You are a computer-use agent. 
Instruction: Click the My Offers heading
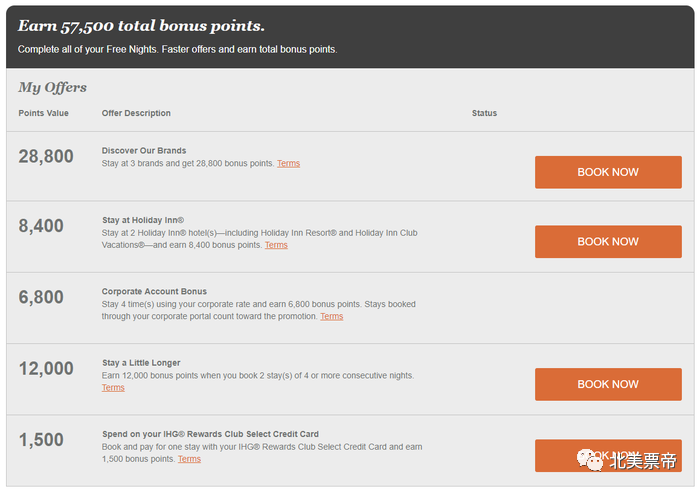pyautogui.click(x=52, y=87)
